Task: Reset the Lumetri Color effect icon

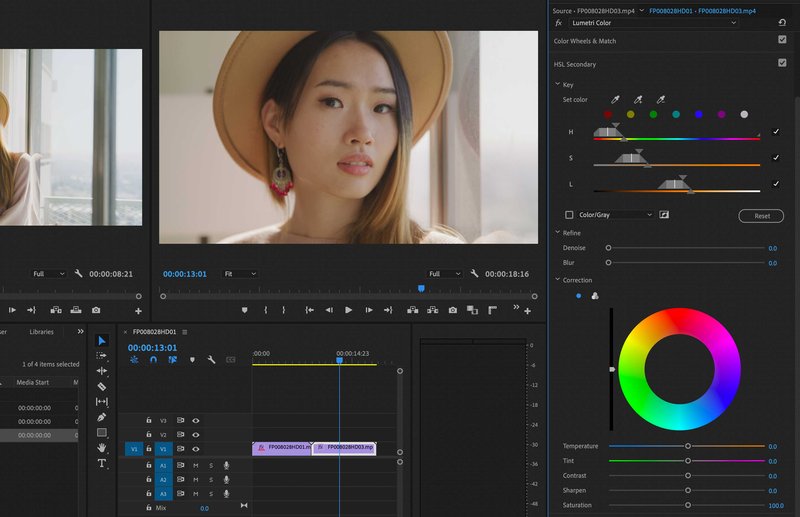Action: (x=782, y=22)
